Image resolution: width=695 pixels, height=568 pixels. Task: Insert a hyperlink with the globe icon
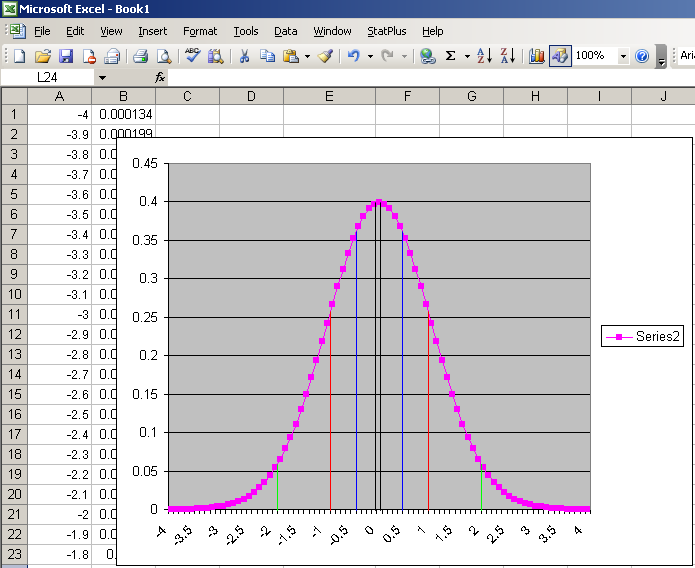point(427,56)
